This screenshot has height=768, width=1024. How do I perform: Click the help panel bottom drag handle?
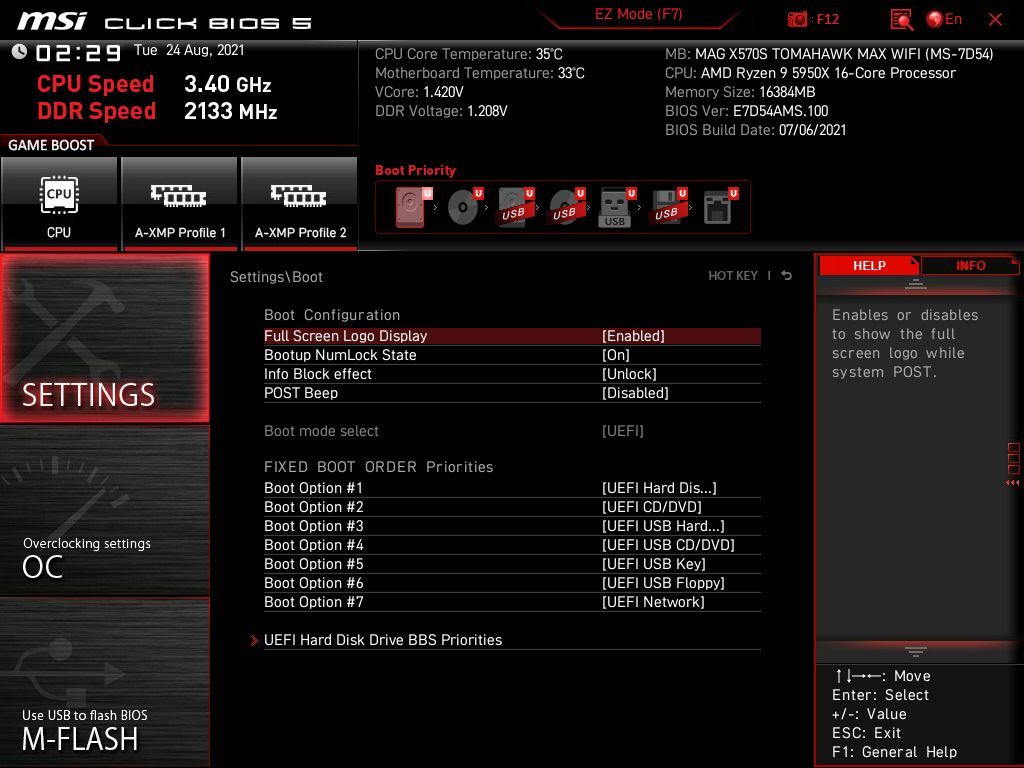[916, 652]
